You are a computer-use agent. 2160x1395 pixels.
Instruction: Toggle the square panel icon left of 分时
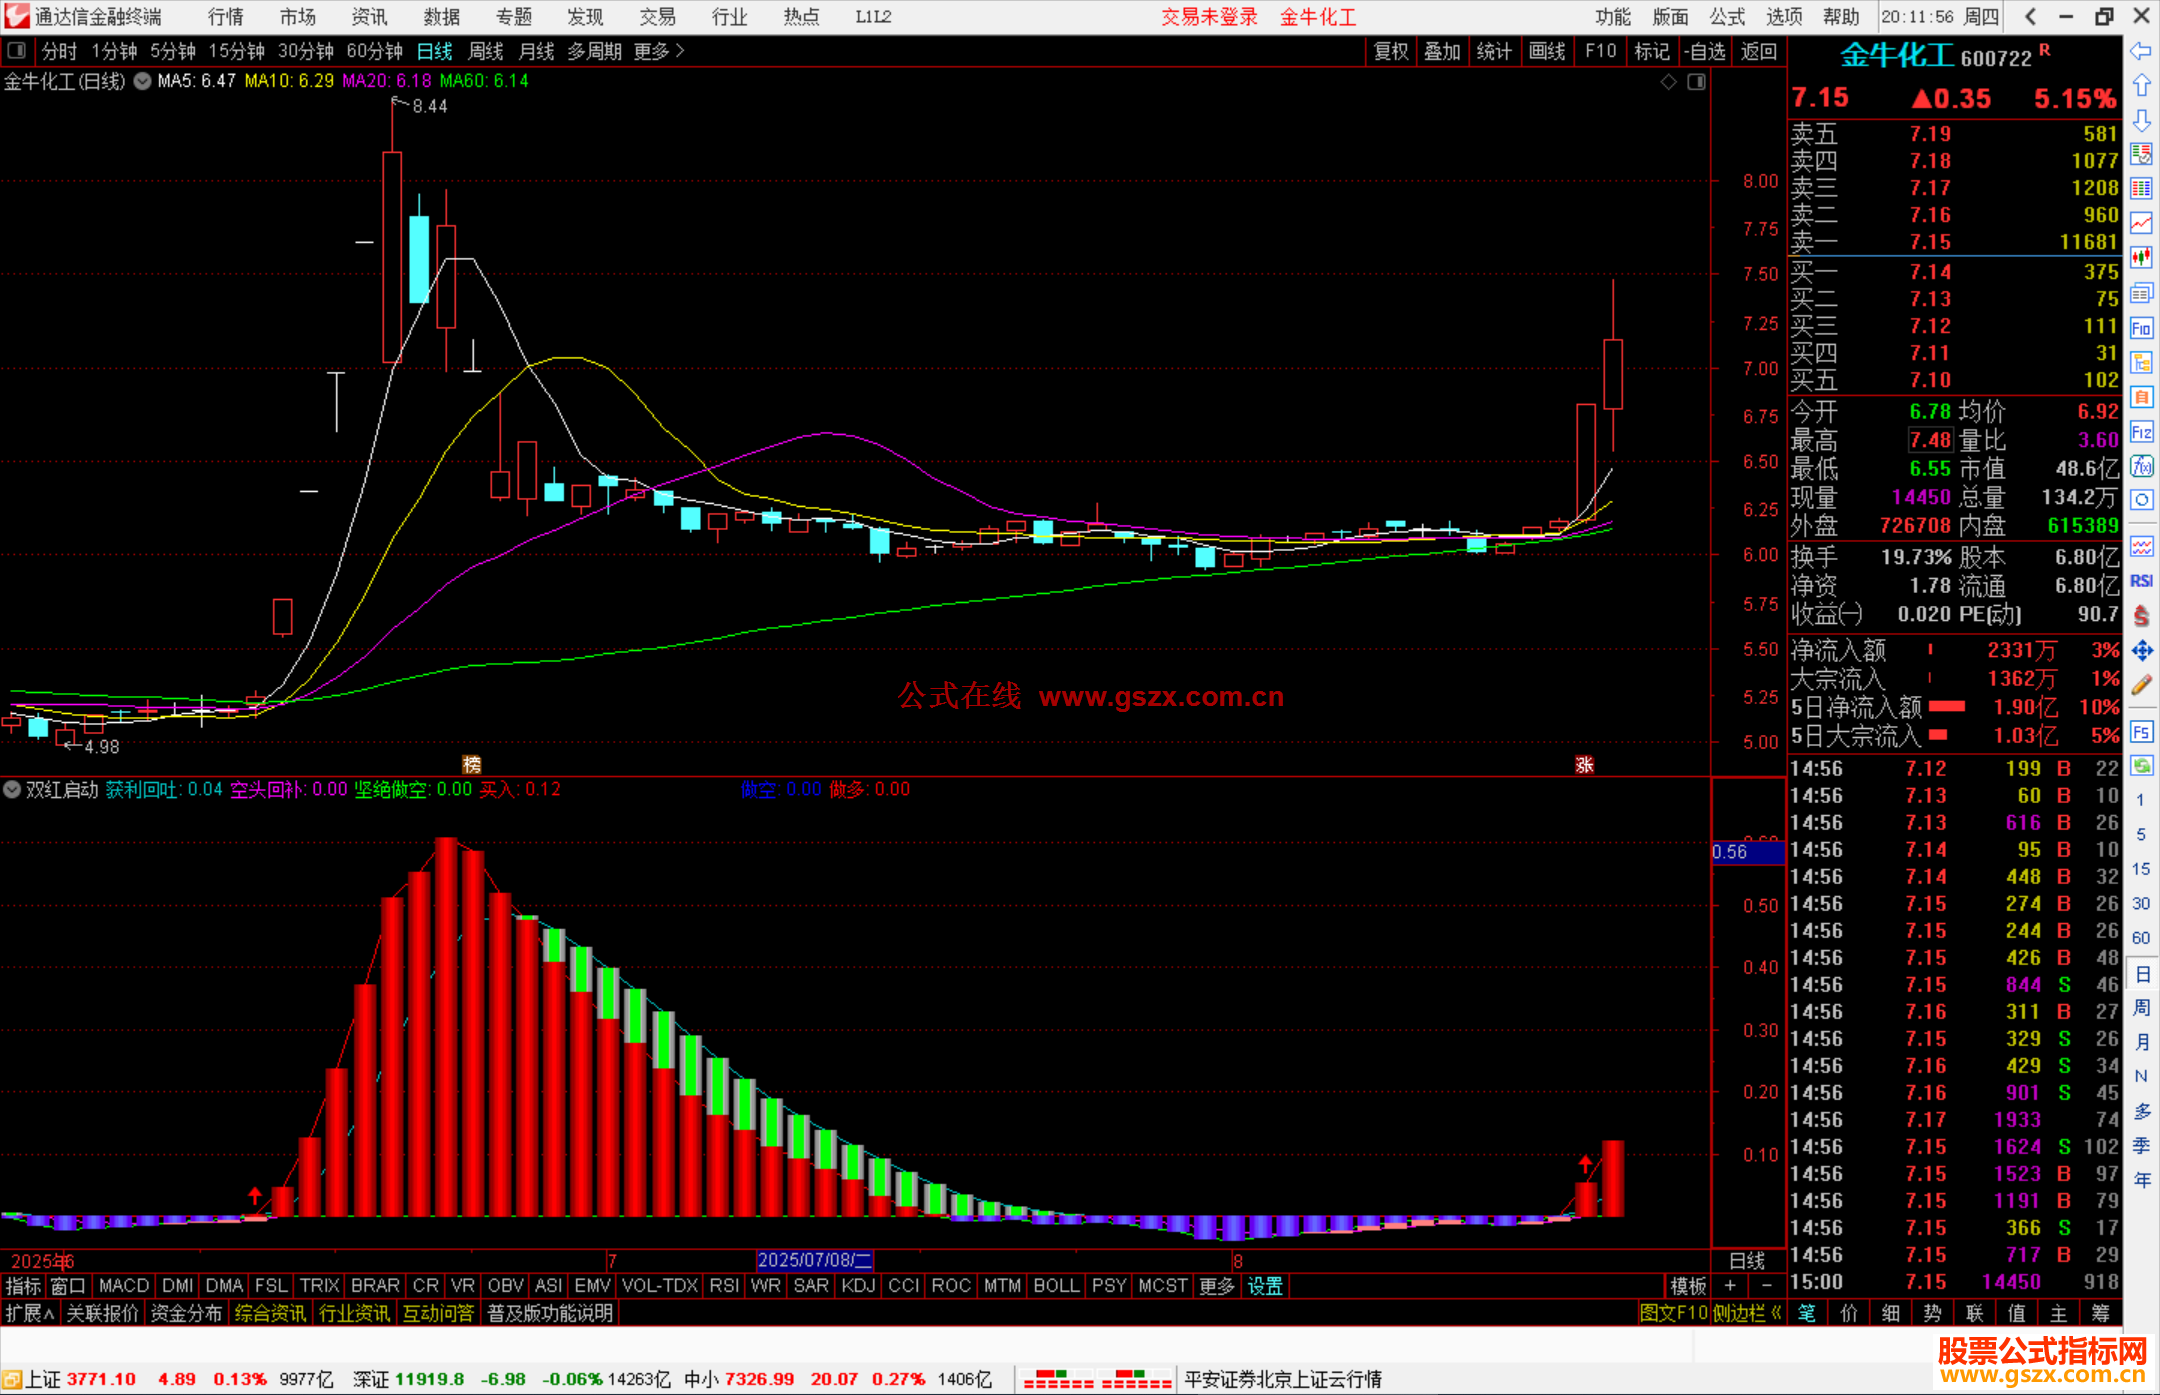coord(16,50)
